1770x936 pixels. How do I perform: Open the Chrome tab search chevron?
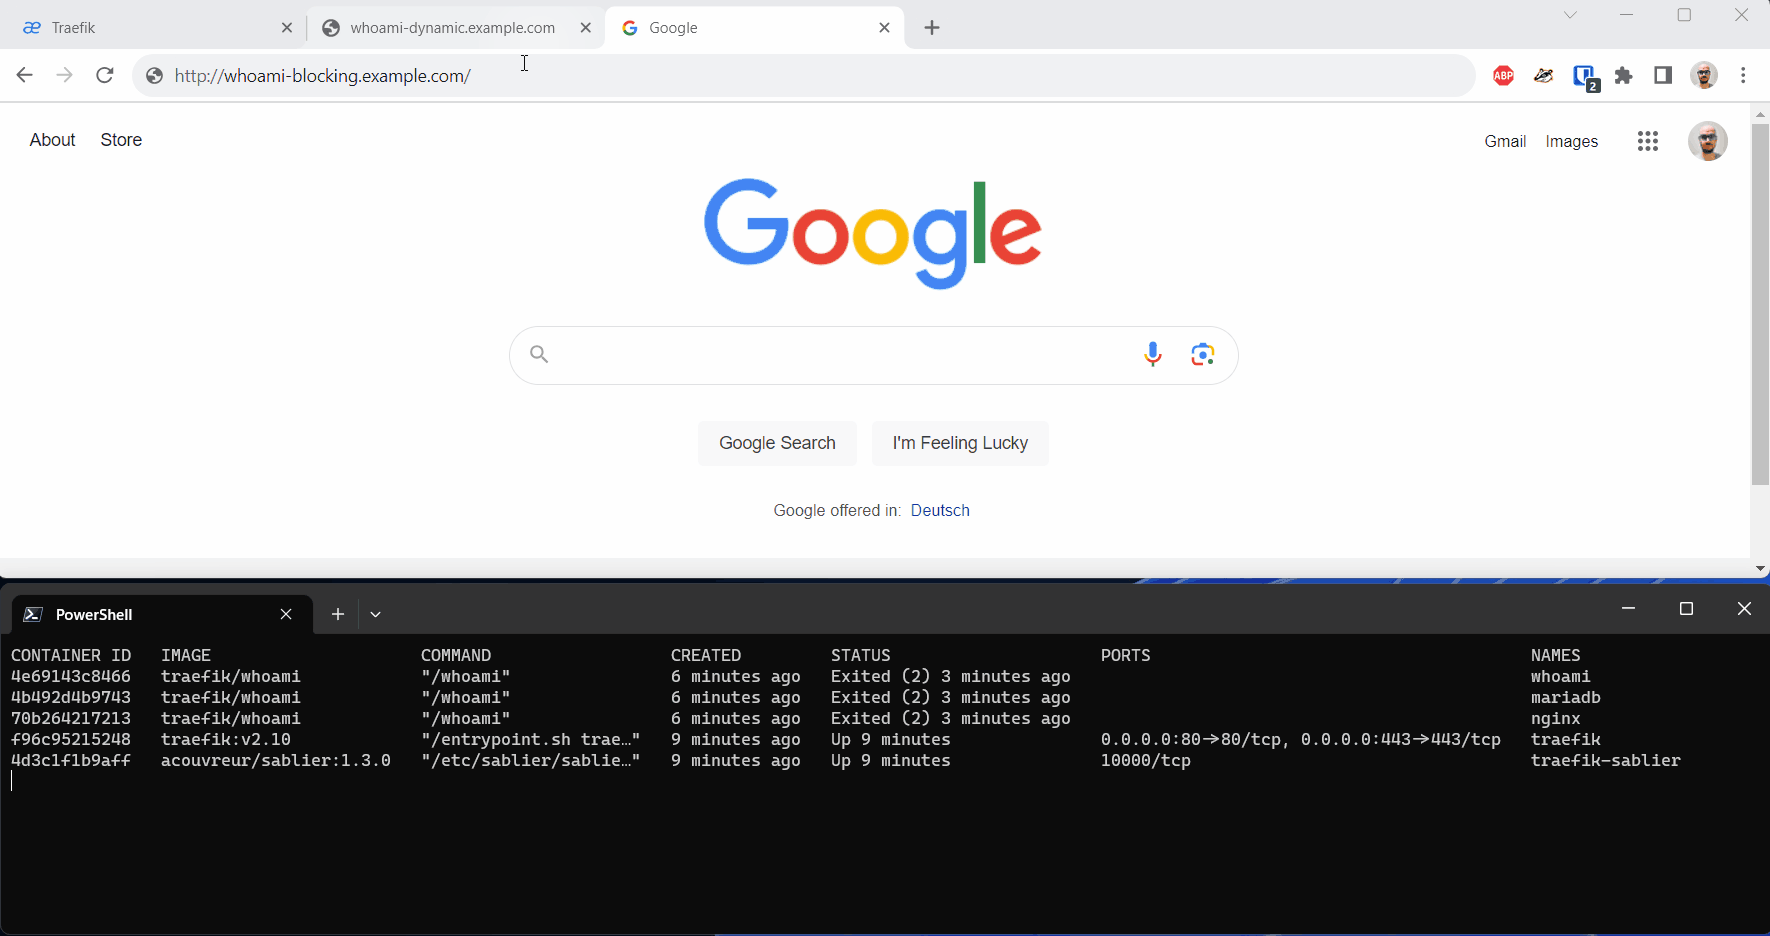click(x=1570, y=15)
